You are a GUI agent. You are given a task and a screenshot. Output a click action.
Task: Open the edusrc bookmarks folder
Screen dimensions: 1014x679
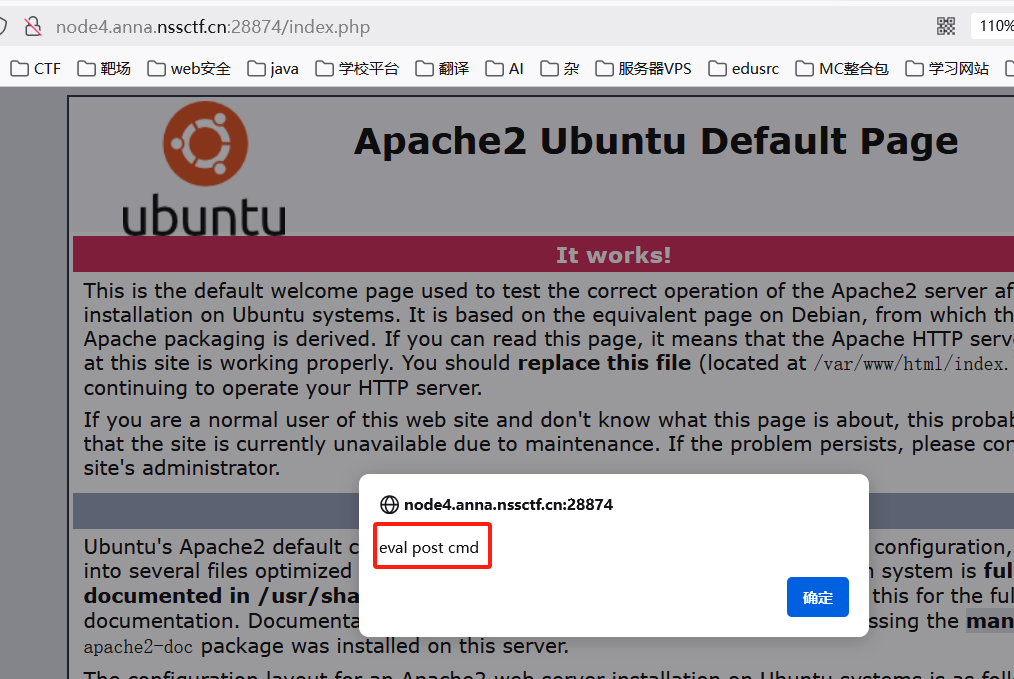coord(744,69)
